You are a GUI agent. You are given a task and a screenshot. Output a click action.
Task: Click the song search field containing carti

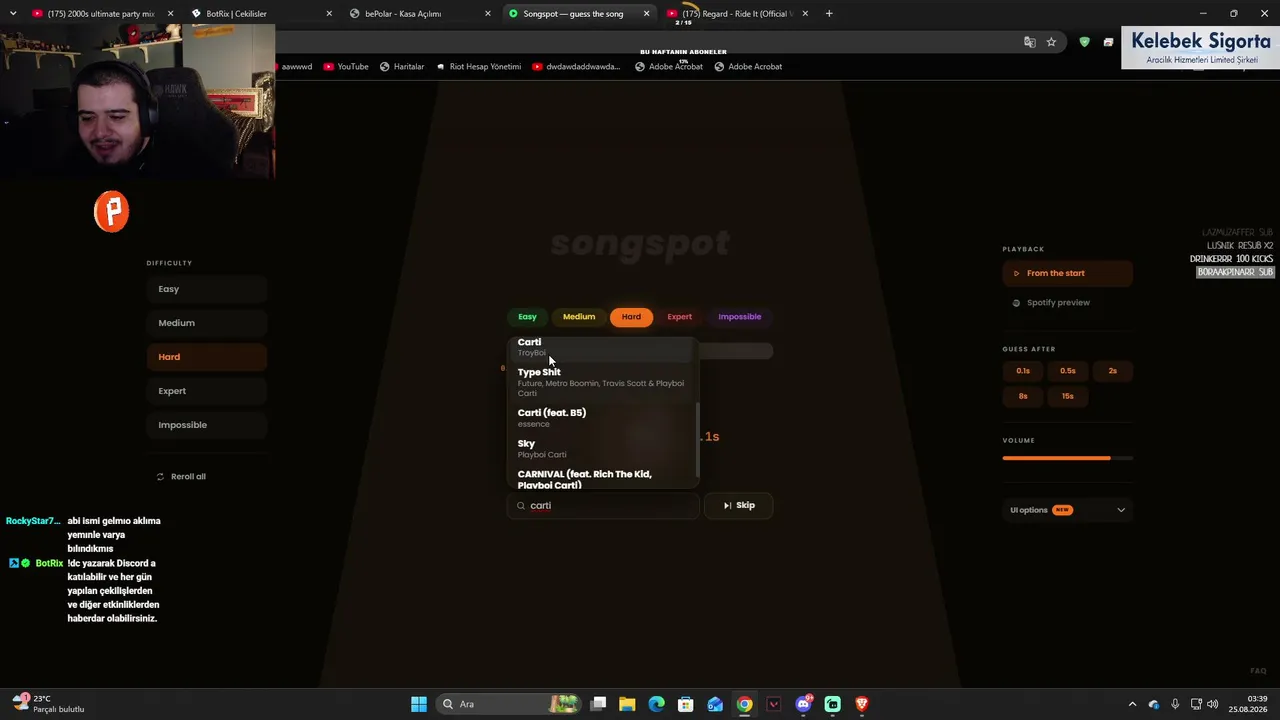603,506
